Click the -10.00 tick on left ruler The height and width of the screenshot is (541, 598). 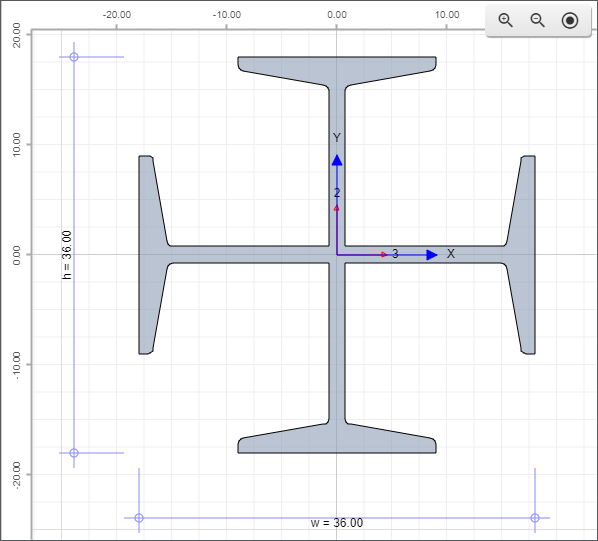coord(16,365)
